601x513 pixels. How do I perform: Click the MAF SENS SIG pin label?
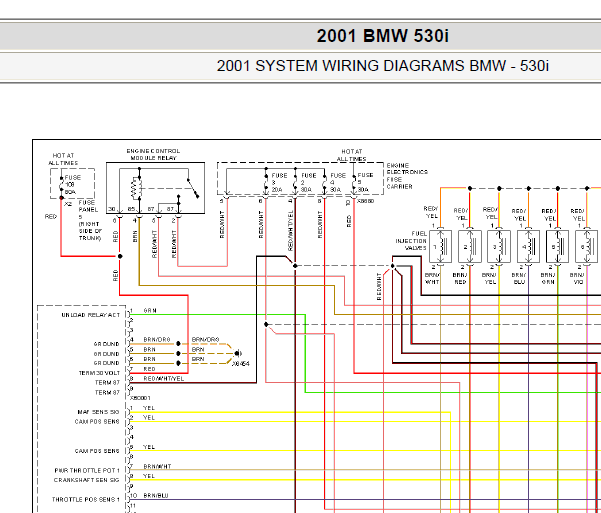click(99, 412)
